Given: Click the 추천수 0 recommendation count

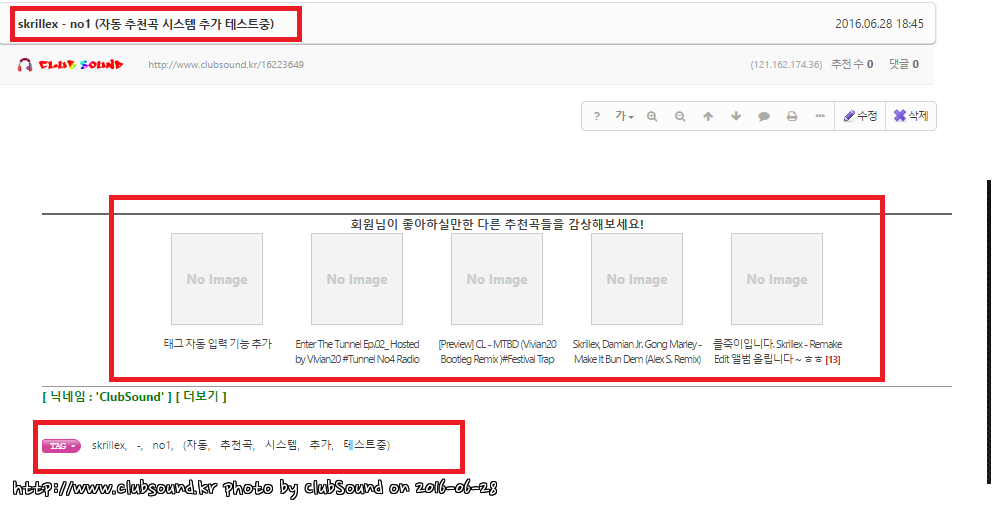Looking at the screenshot, I should 852,64.
